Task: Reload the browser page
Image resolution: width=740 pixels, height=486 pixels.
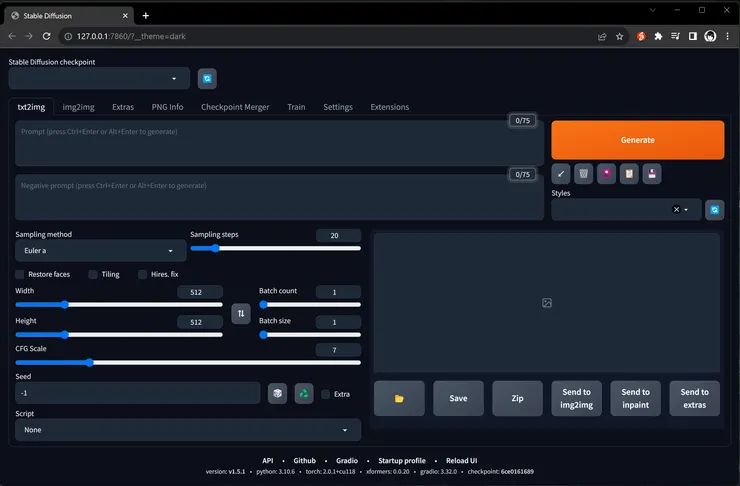Action: point(46,36)
